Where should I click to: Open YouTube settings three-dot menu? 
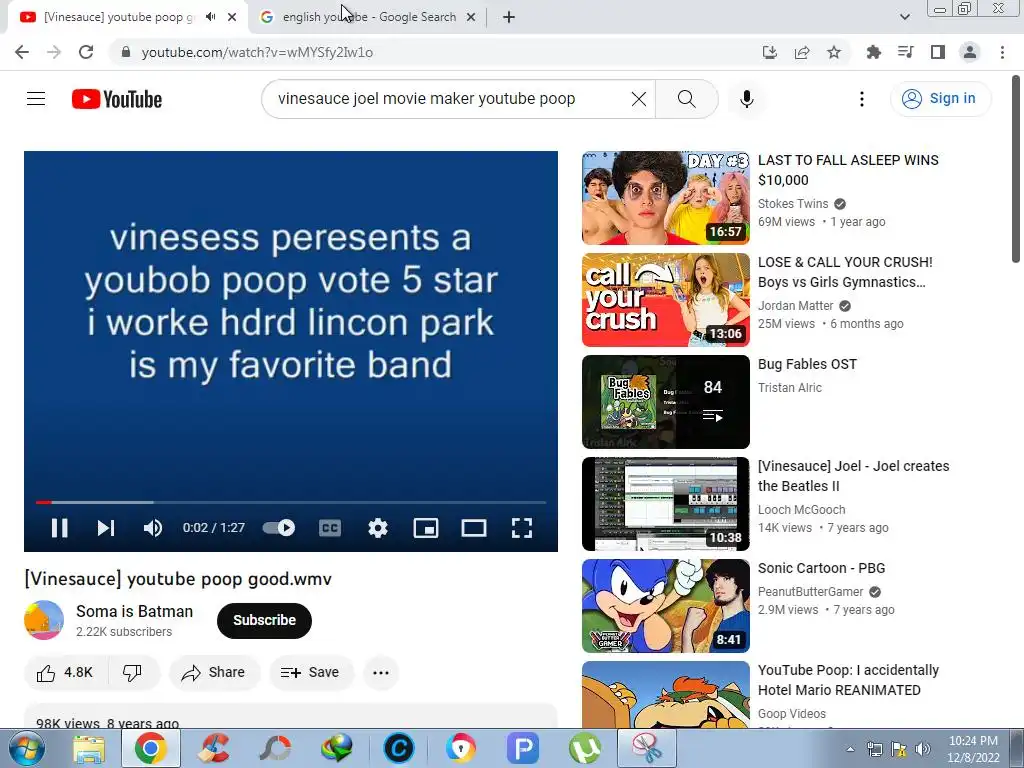pyautogui.click(x=862, y=99)
